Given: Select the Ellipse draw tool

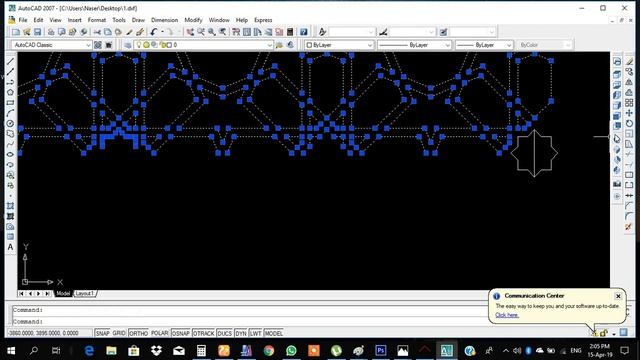Looking at the screenshot, I should (11, 154).
